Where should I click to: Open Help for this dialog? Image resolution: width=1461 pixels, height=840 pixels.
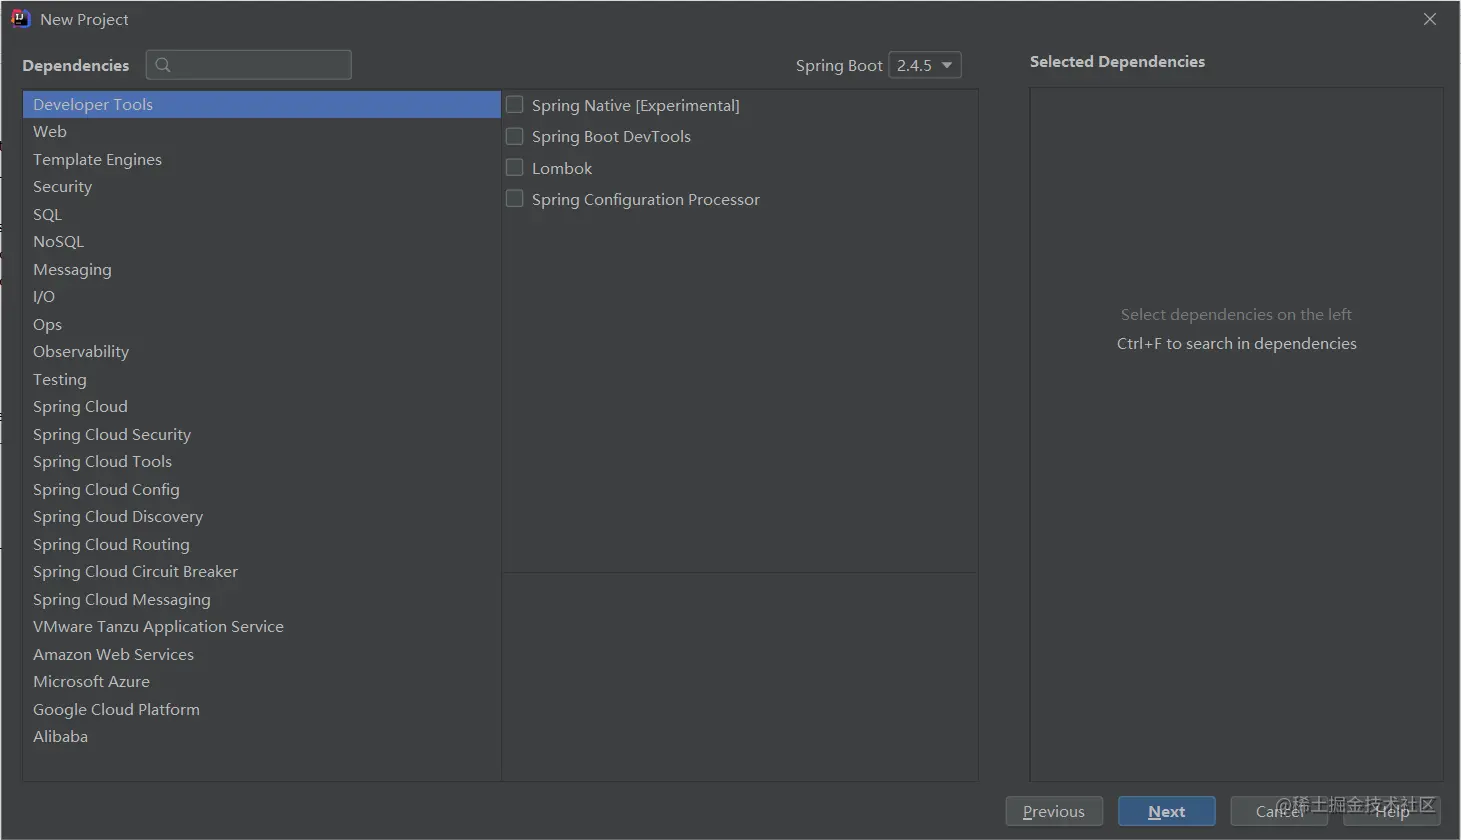(x=1392, y=811)
